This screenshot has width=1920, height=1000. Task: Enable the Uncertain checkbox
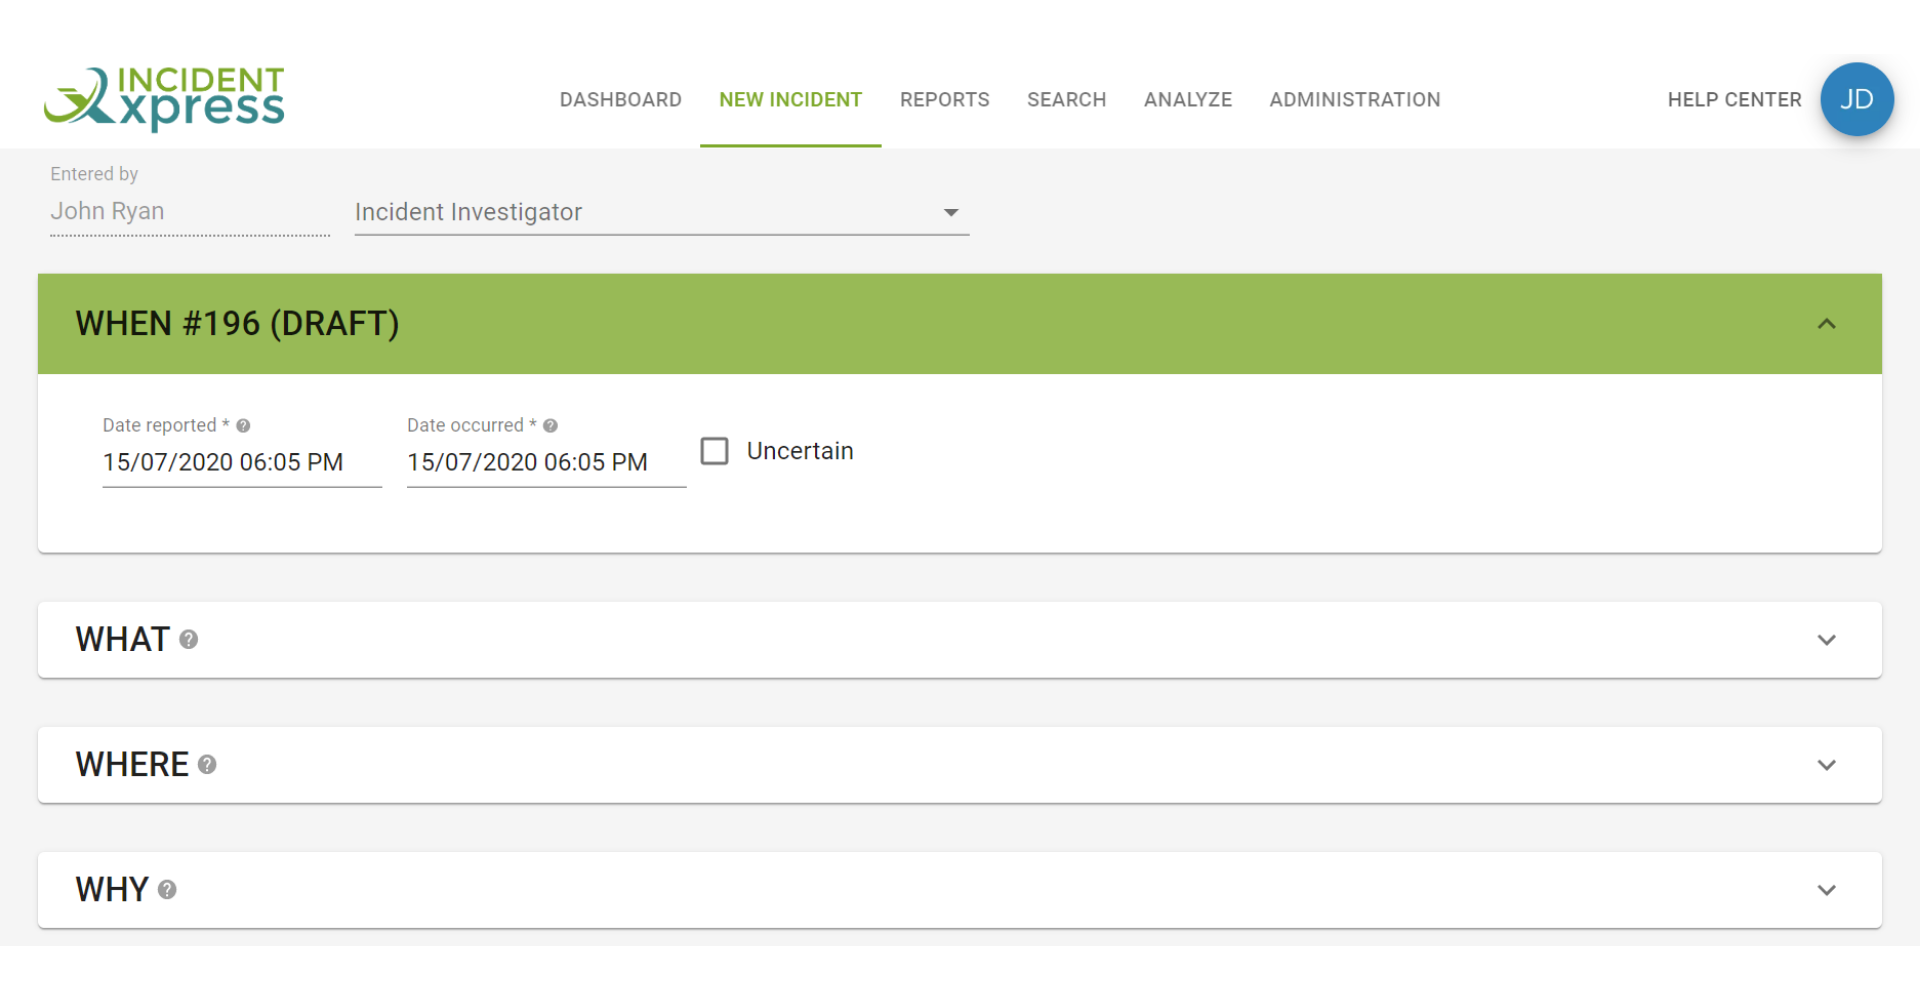click(x=714, y=451)
